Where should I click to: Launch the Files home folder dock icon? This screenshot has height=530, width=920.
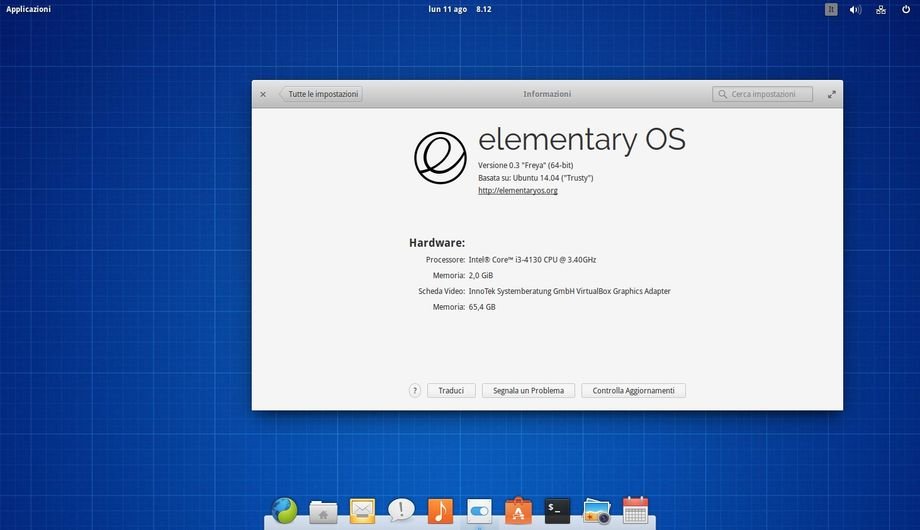323,512
